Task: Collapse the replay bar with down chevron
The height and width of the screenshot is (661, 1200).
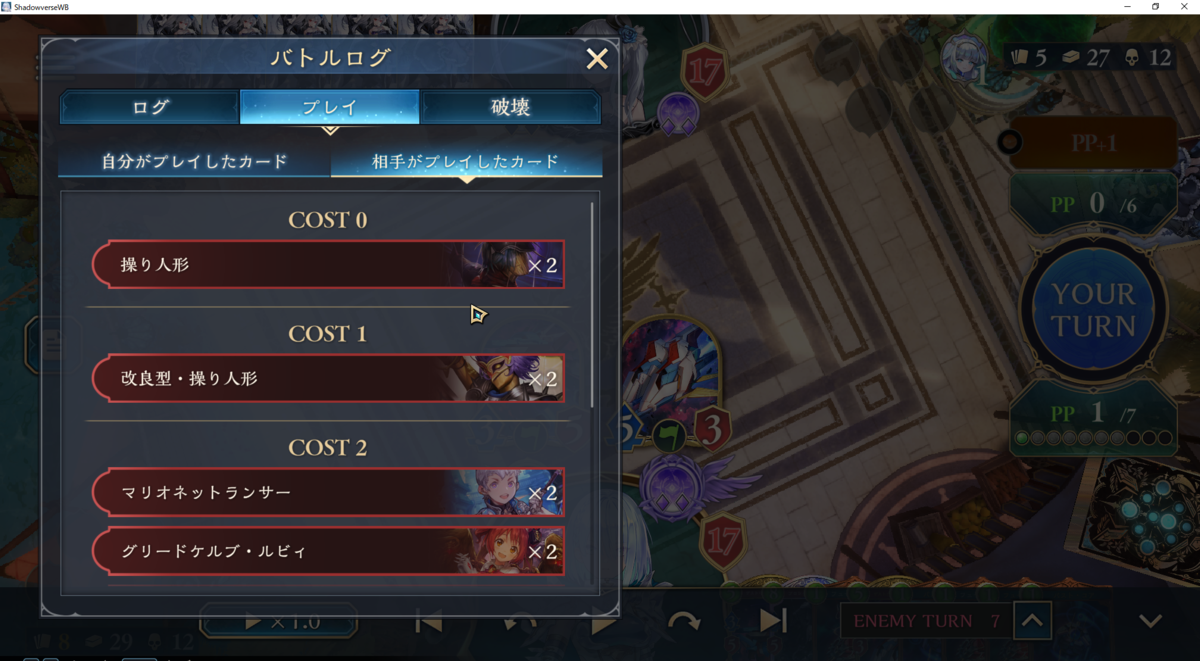Action: tap(1151, 621)
